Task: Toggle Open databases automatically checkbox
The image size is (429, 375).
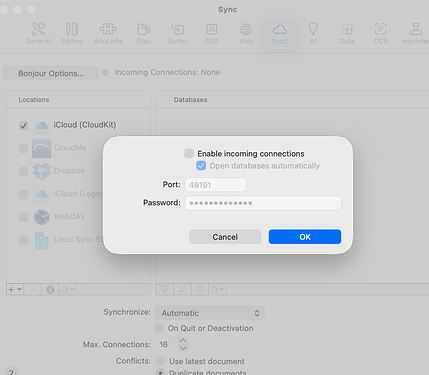Action: [201, 166]
